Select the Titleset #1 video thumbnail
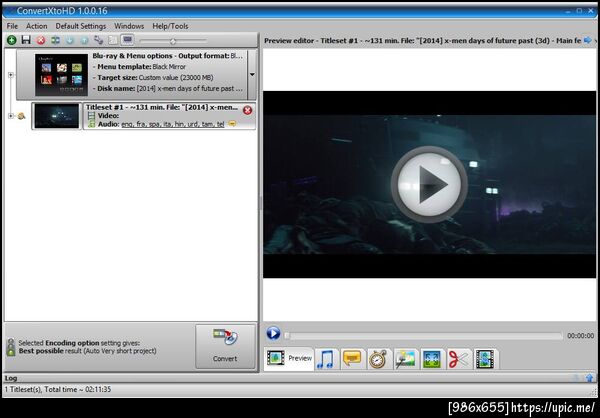Image resolution: width=600 pixels, height=418 pixels. click(57, 116)
